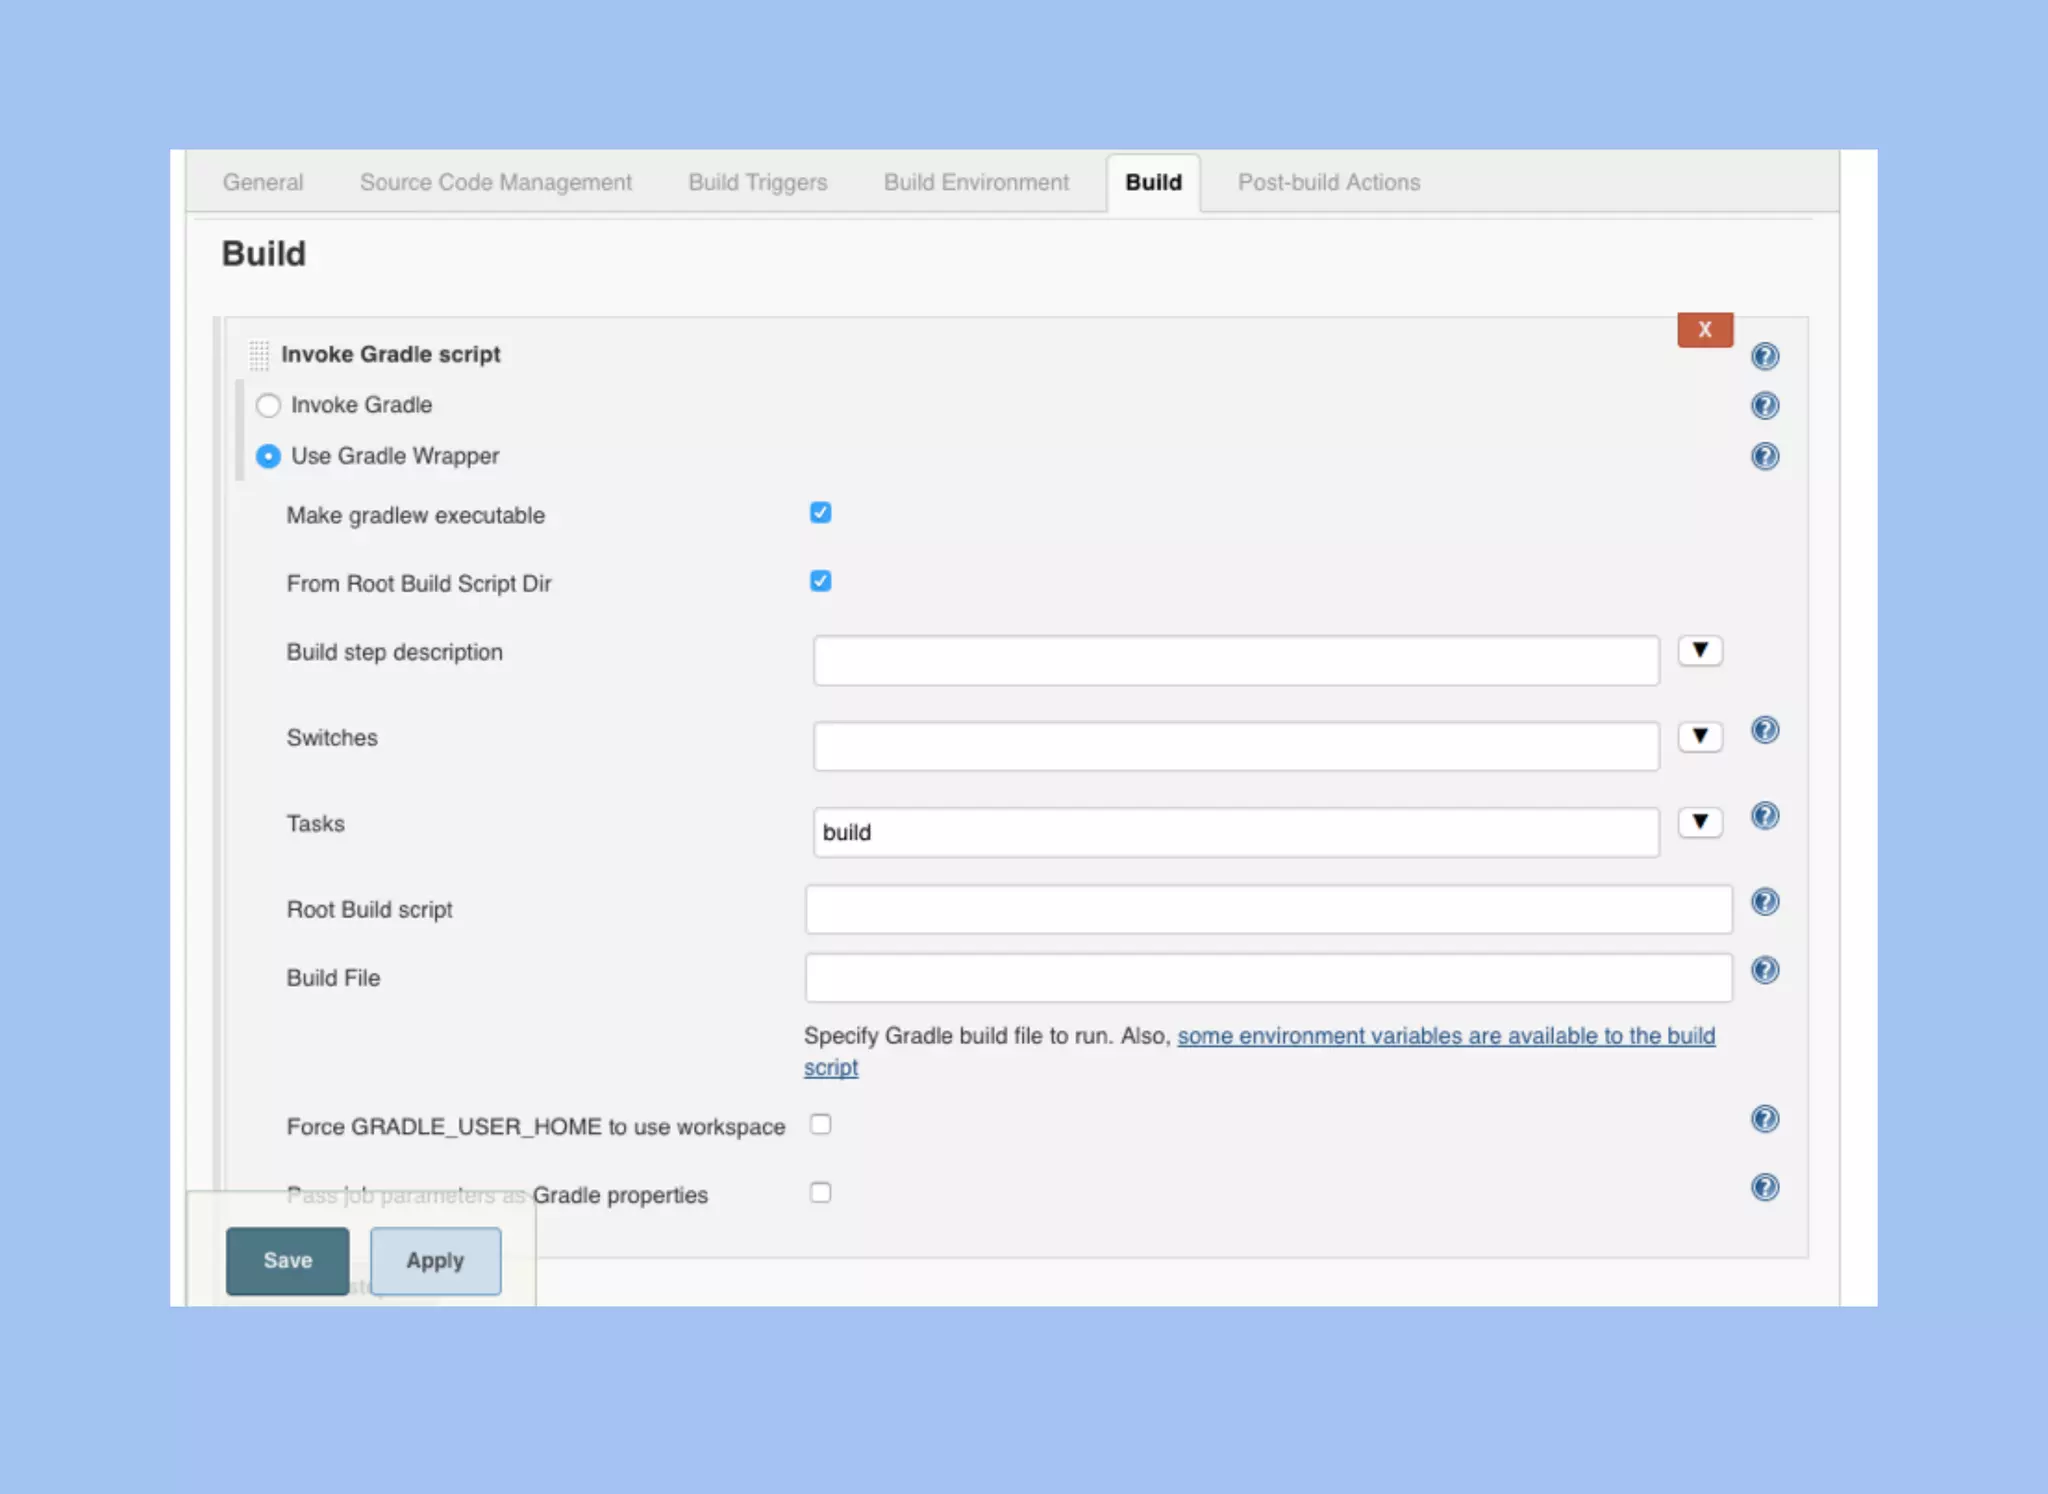The width and height of the screenshot is (2048, 1494).
Task: Select the Invoke Gradle radio button
Action: 268,405
